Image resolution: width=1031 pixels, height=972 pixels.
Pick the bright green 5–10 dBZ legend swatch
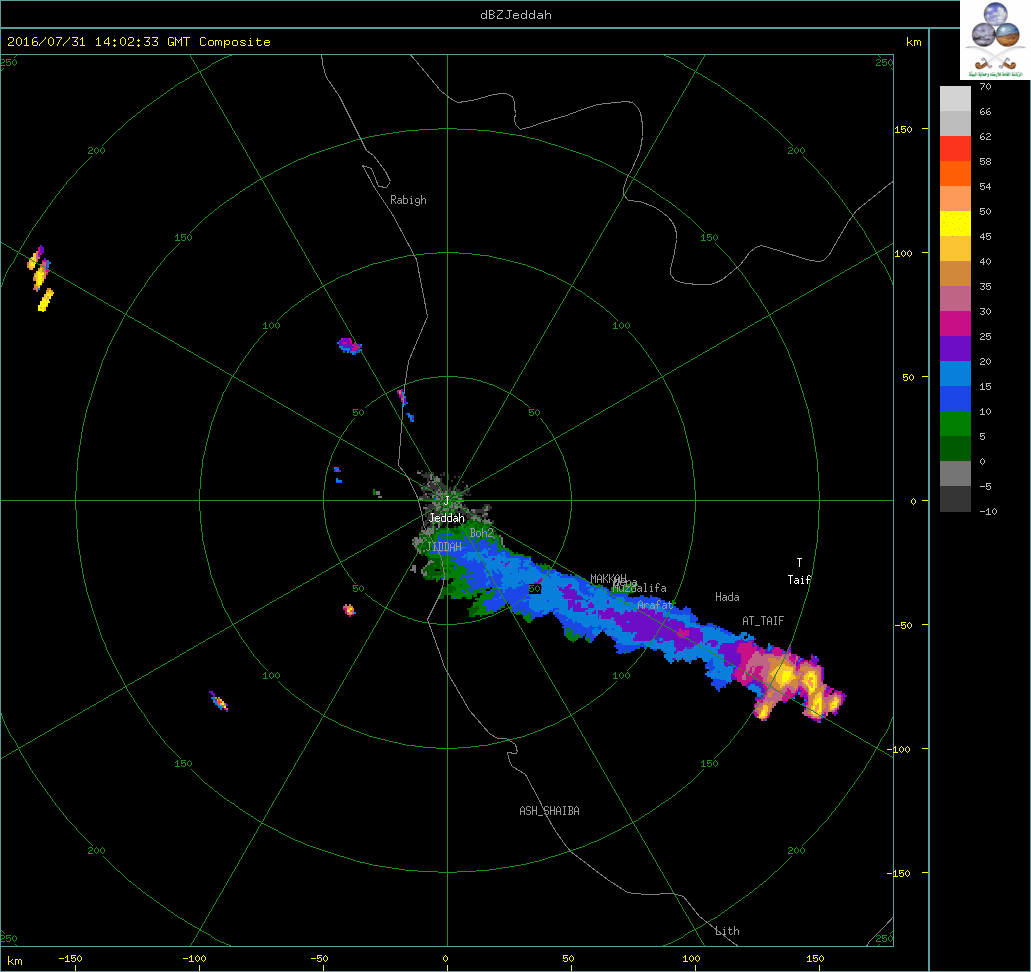click(x=955, y=424)
